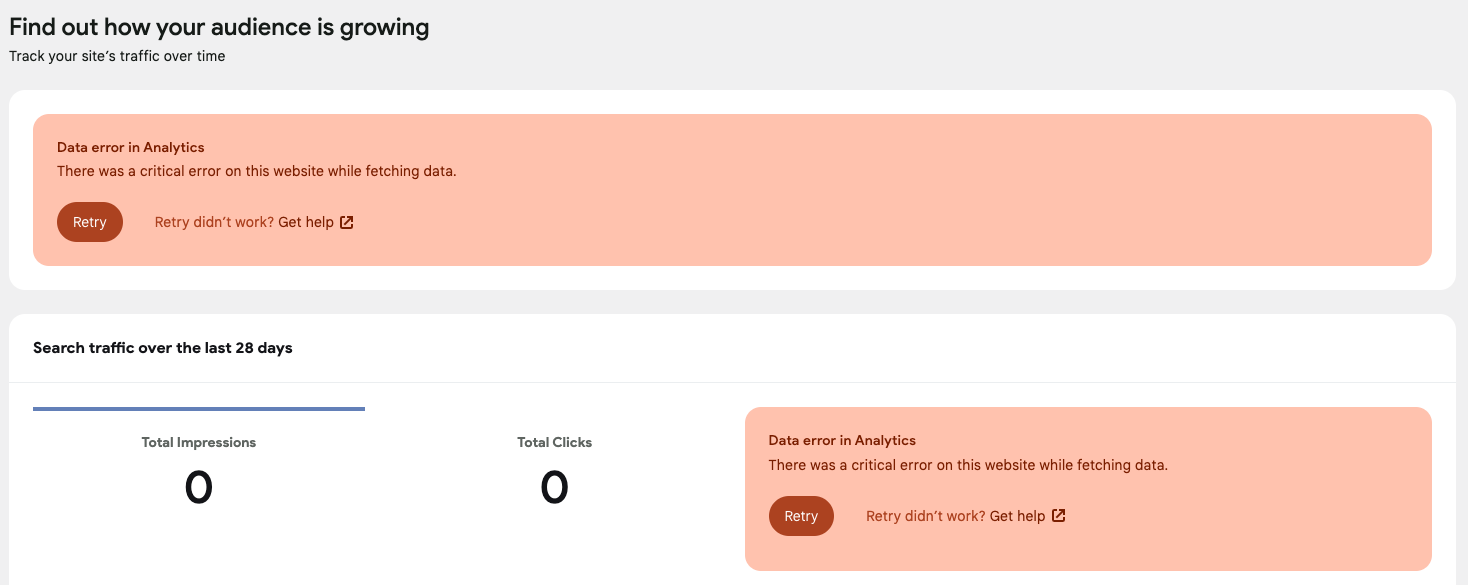The height and width of the screenshot is (585, 1468).
Task: Click the Analytics error banner warning area on top
Action: click(x=733, y=190)
